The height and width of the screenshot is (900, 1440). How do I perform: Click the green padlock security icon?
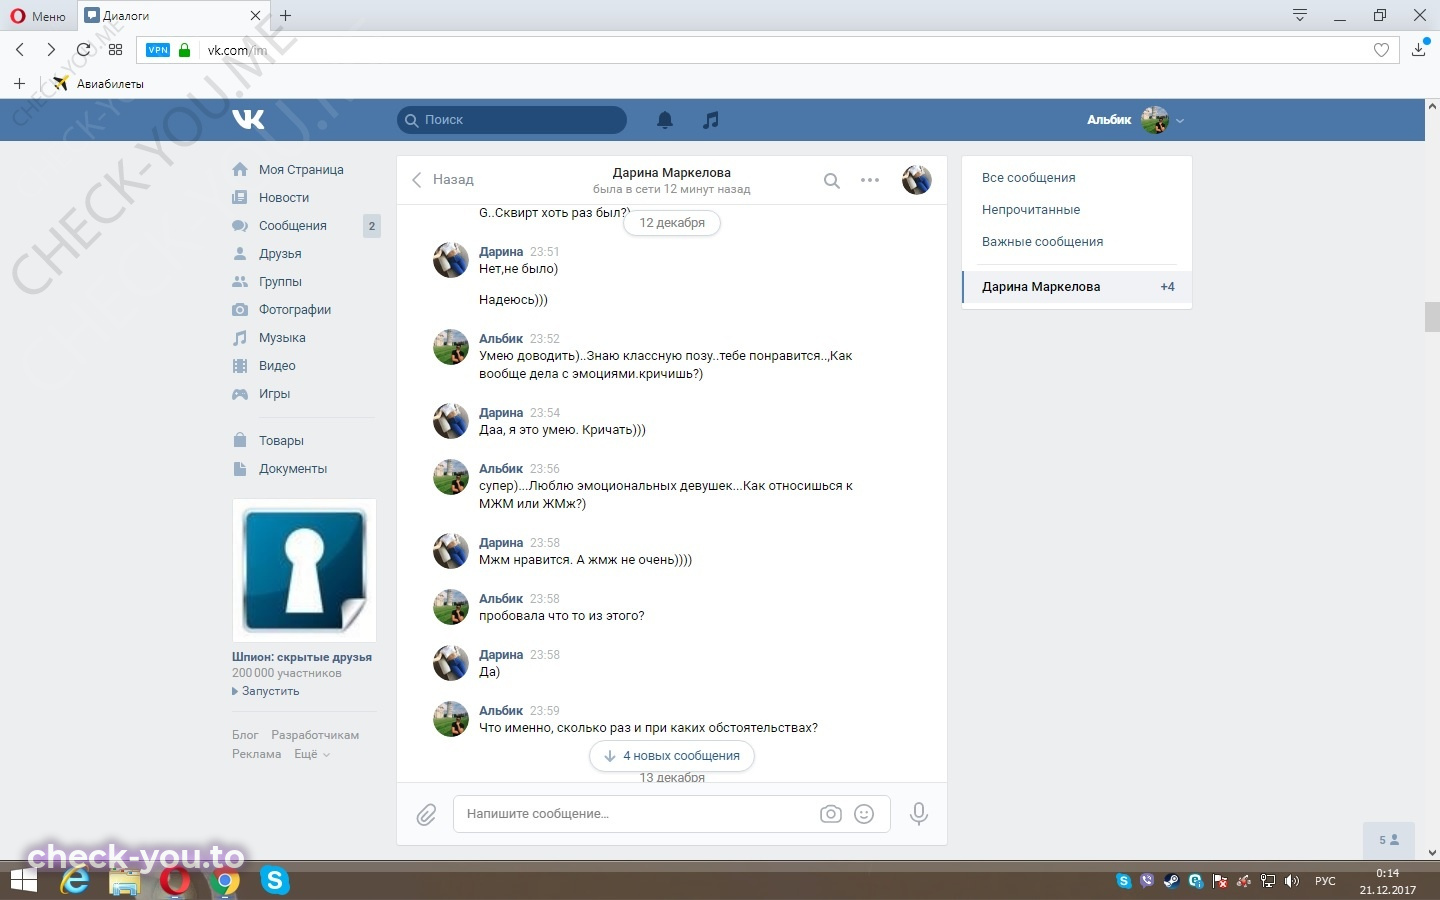click(184, 50)
